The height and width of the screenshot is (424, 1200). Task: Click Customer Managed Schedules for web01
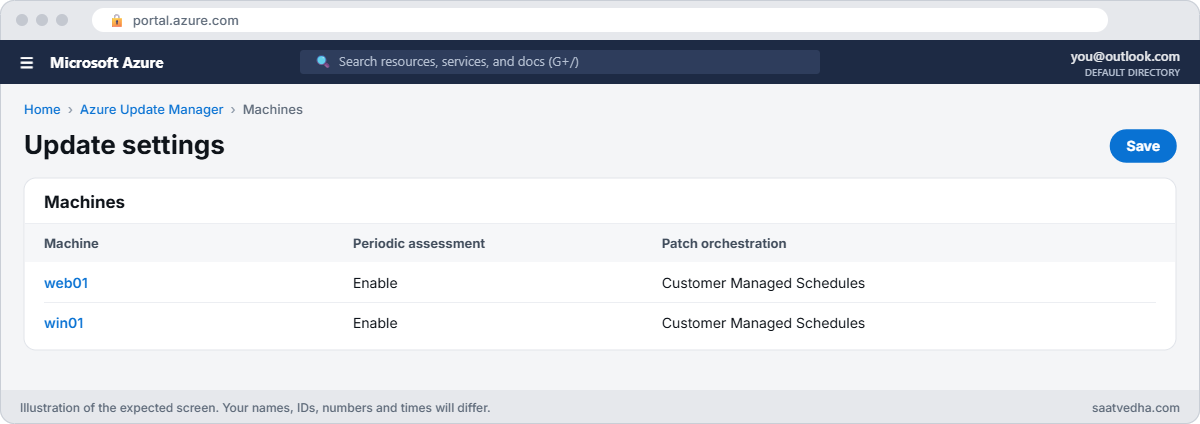pos(763,283)
